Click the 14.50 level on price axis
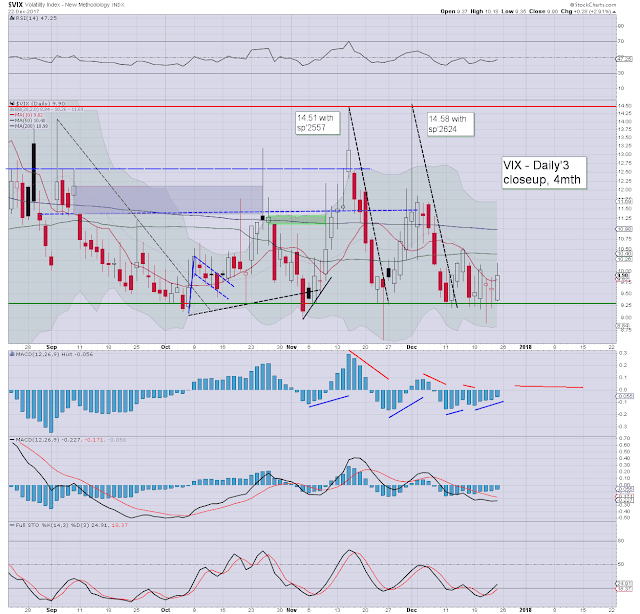Screen dimensions: 640x614 coord(625,106)
